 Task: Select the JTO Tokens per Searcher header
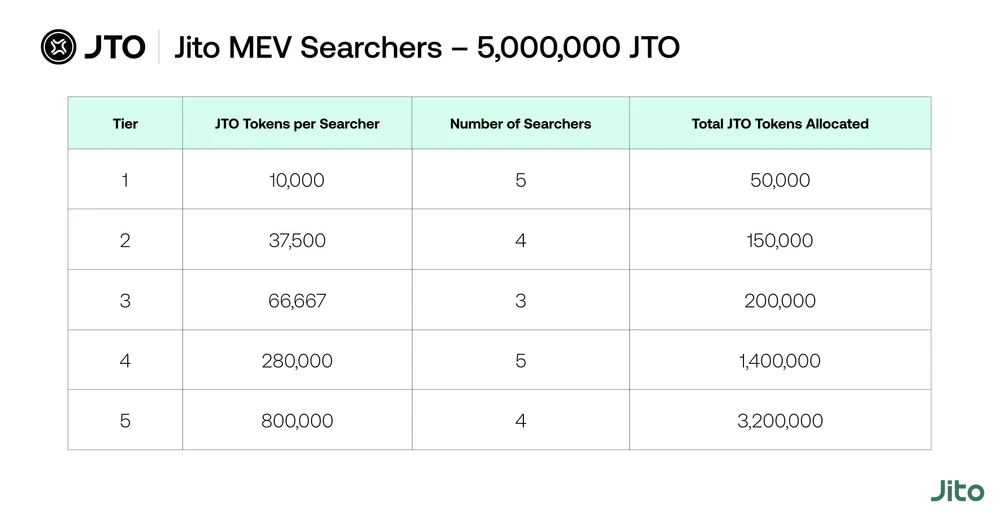pos(297,124)
